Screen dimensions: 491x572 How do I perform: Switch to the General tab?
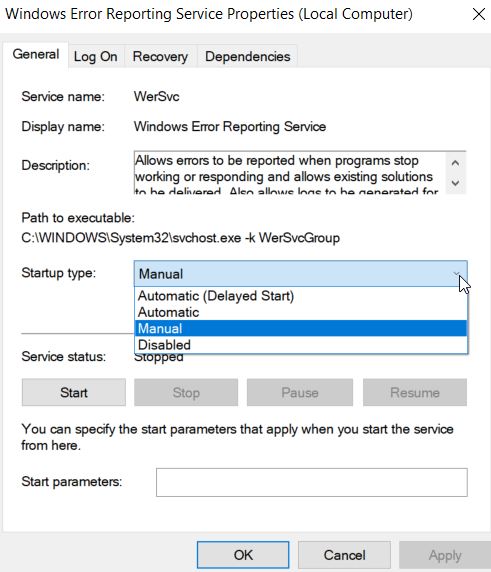[36, 54]
